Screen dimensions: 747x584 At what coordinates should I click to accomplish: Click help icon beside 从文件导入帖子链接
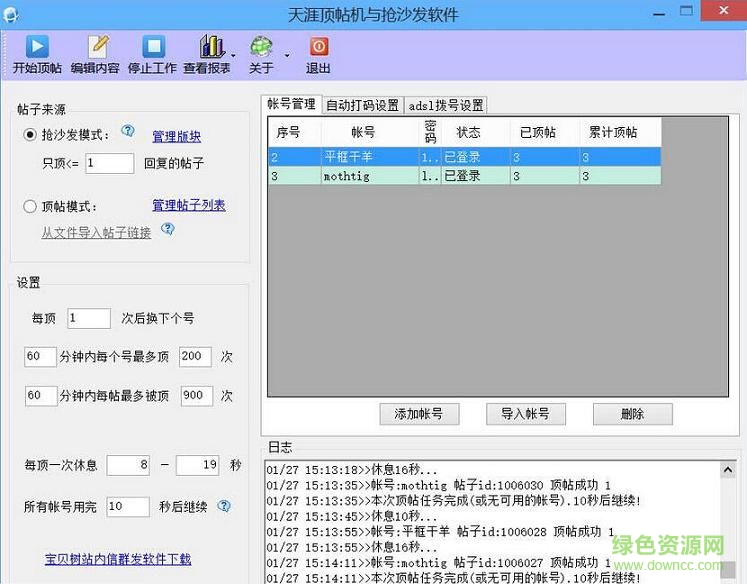pos(168,229)
